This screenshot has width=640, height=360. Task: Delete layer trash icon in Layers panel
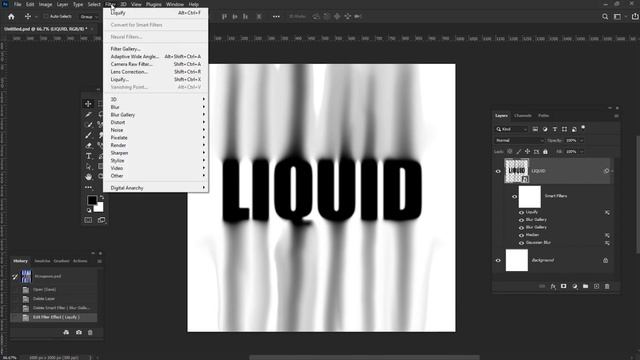(x=607, y=287)
